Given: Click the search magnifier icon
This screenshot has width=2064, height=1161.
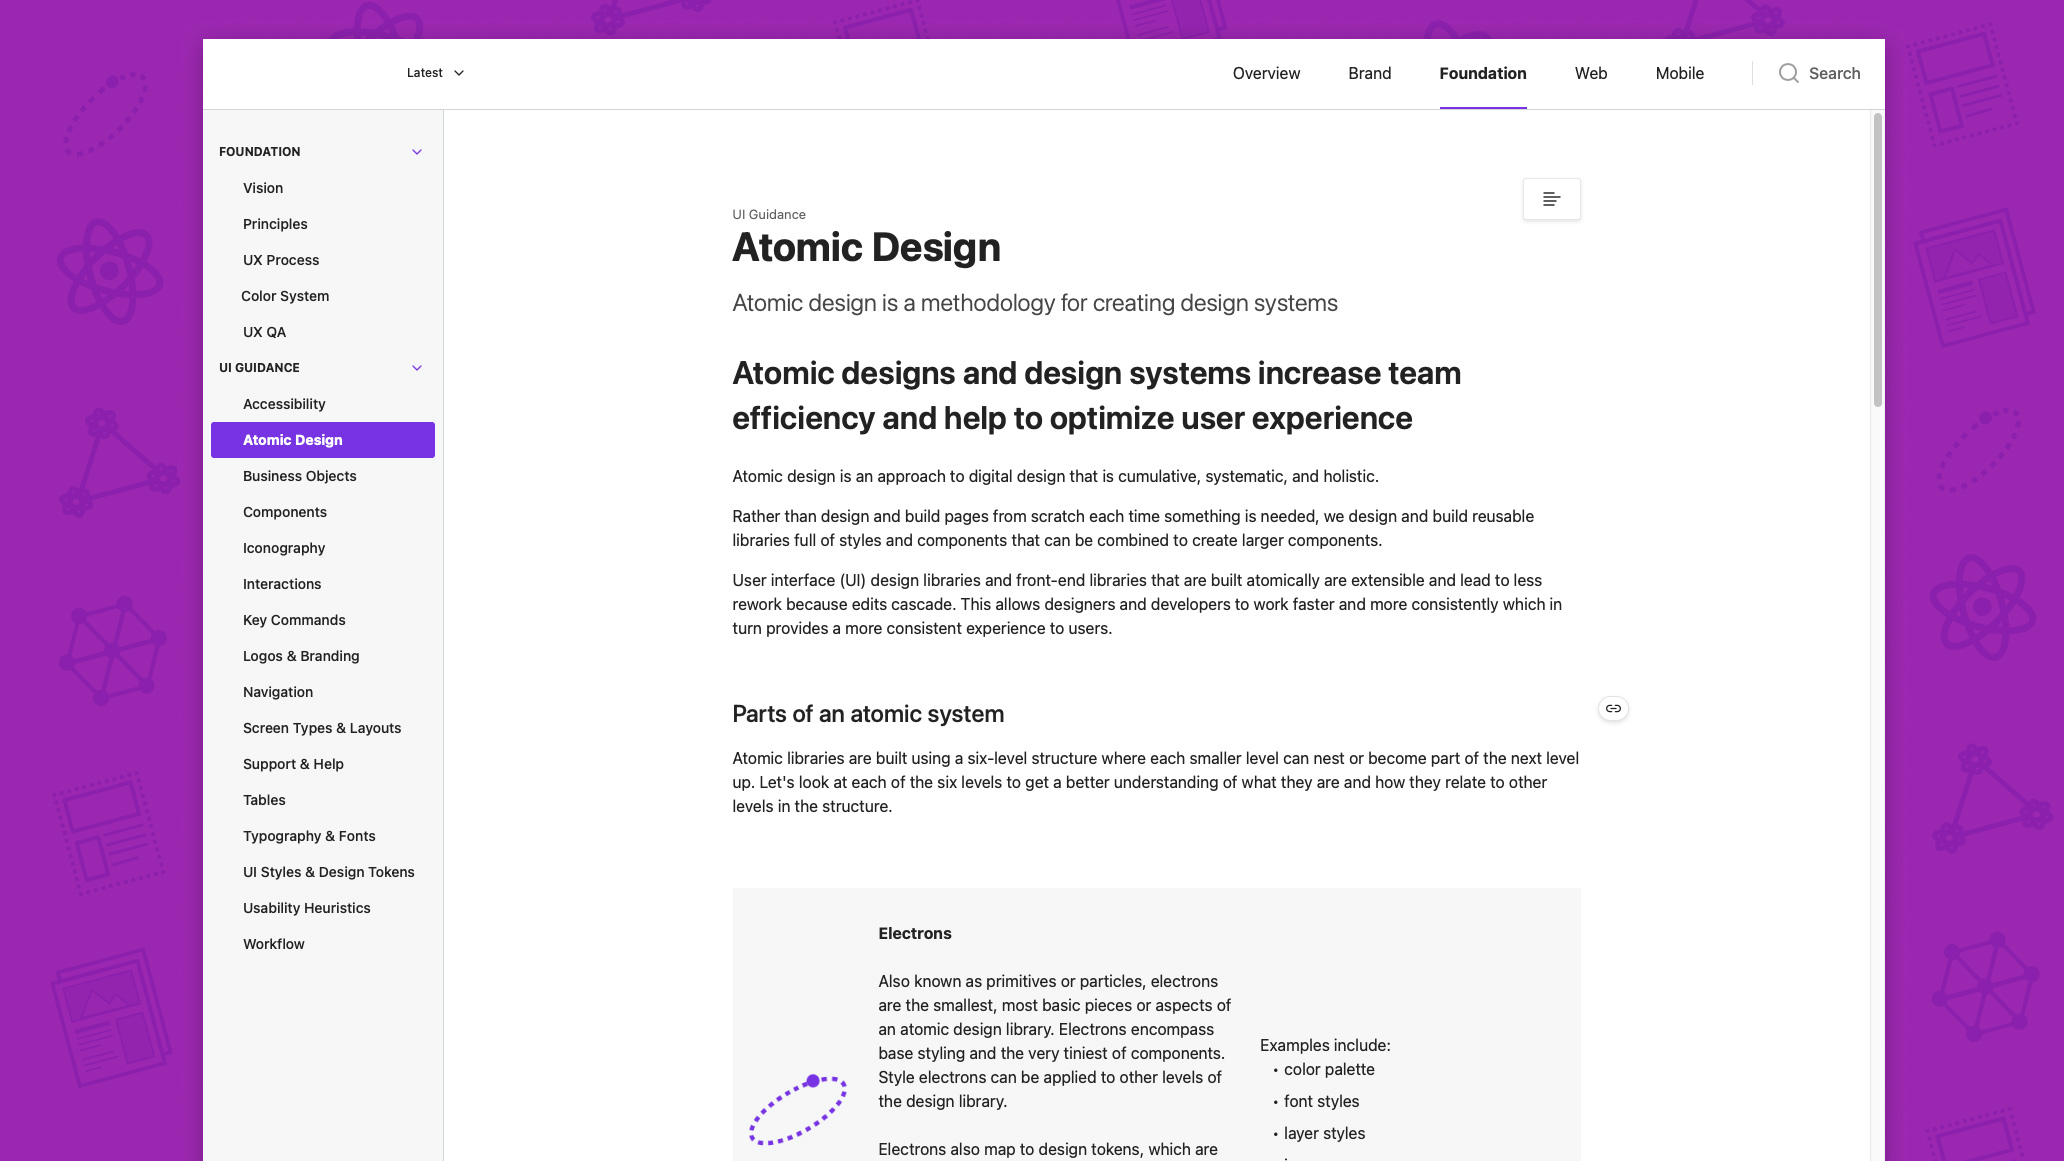Looking at the screenshot, I should point(1788,73).
